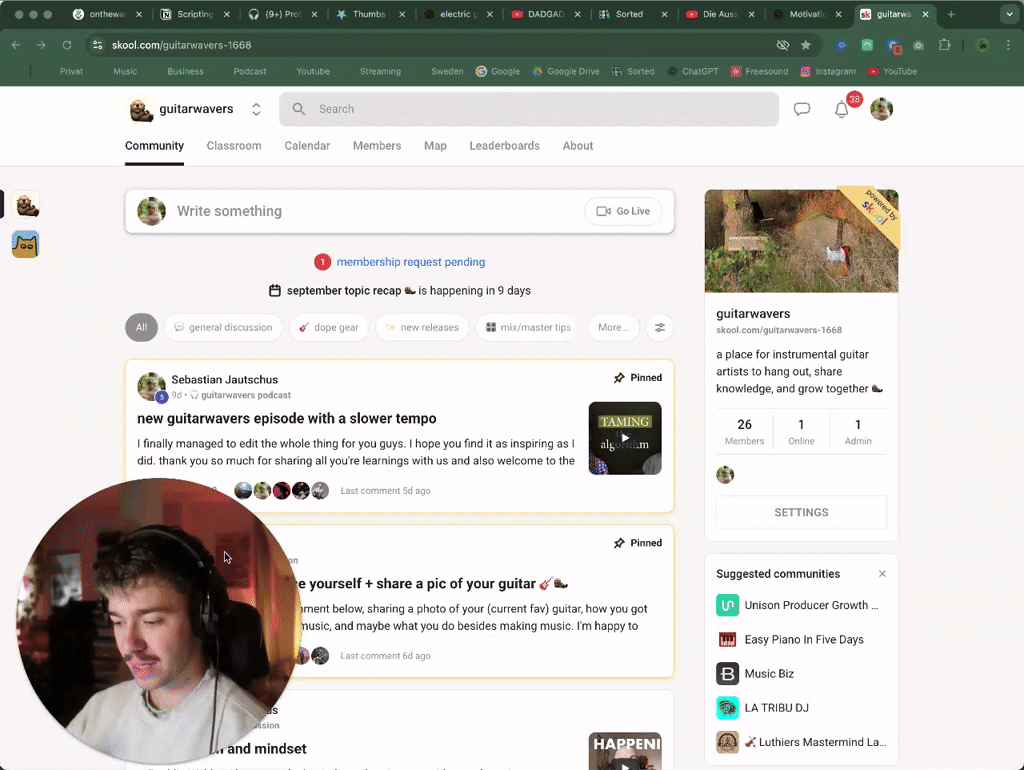The width and height of the screenshot is (1024, 770).
Task: Bookmark this page with the star icon
Action: (x=806, y=45)
